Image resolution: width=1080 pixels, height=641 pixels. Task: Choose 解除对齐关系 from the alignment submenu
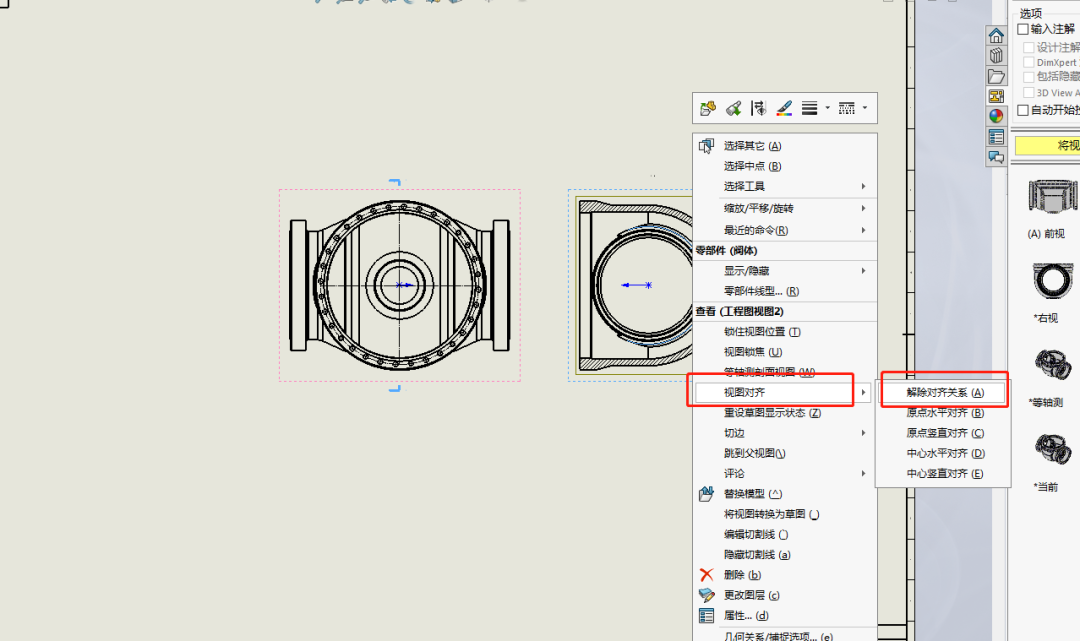click(944, 391)
